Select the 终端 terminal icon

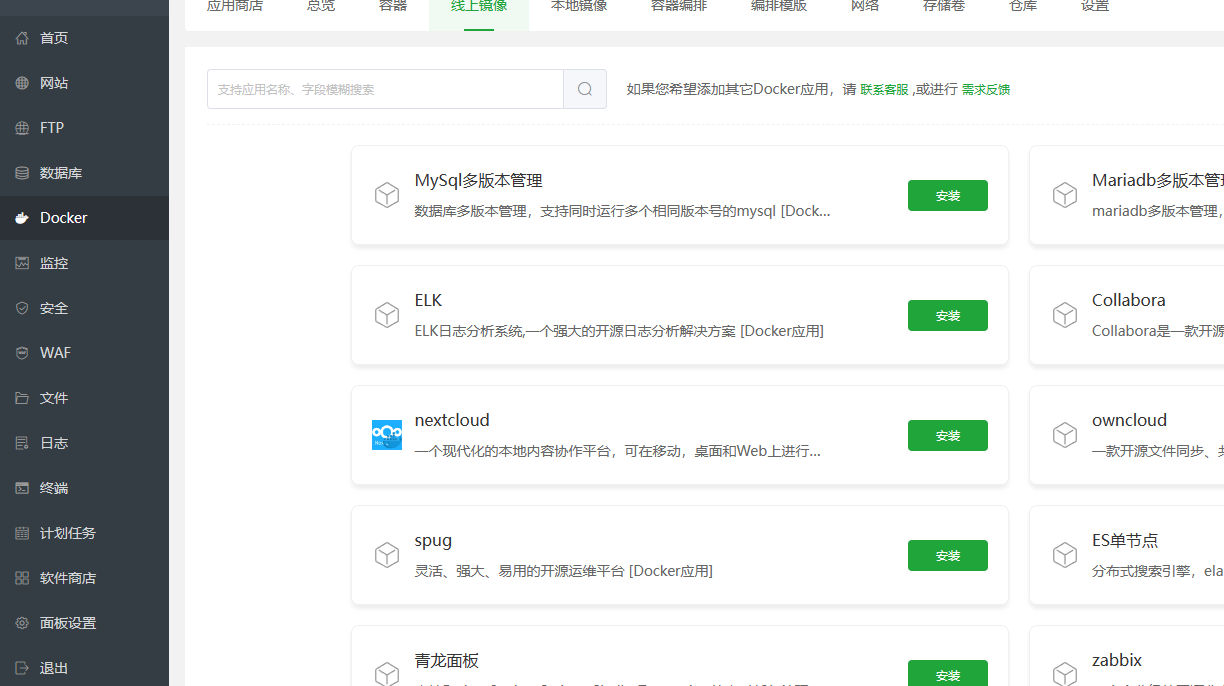22,488
